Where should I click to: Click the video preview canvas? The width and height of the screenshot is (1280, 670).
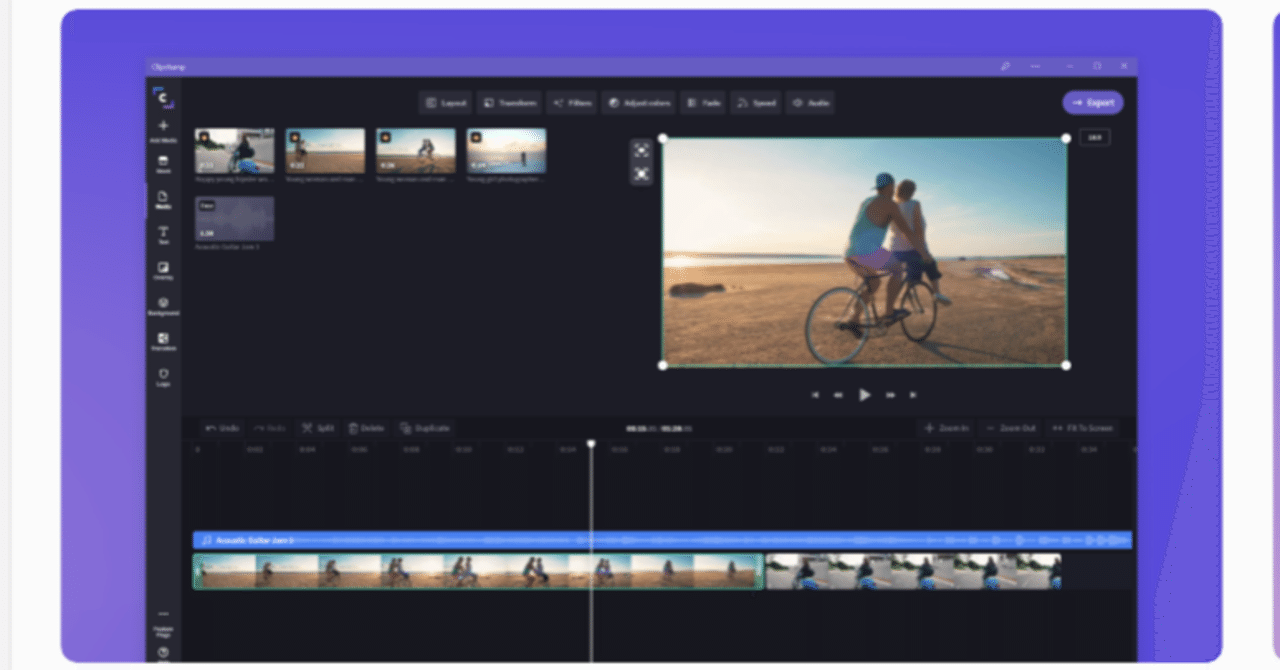pyautogui.click(x=864, y=252)
